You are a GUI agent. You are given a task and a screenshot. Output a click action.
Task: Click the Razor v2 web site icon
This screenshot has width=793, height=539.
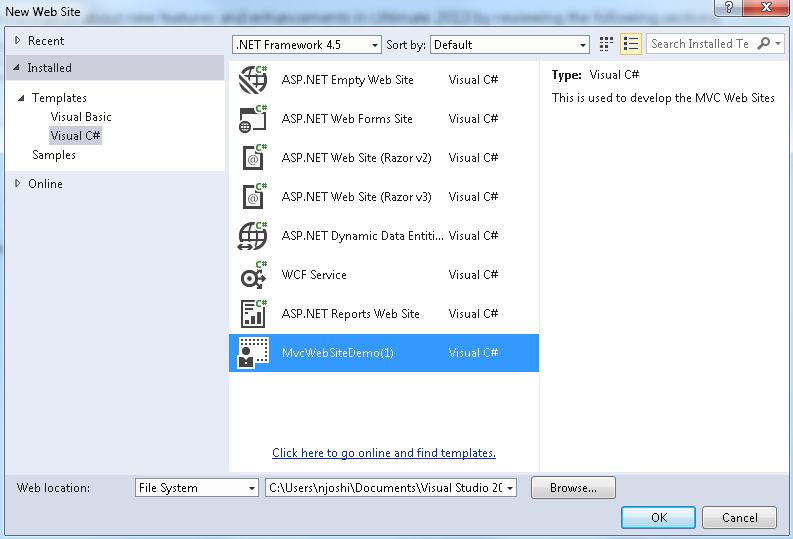click(254, 158)
